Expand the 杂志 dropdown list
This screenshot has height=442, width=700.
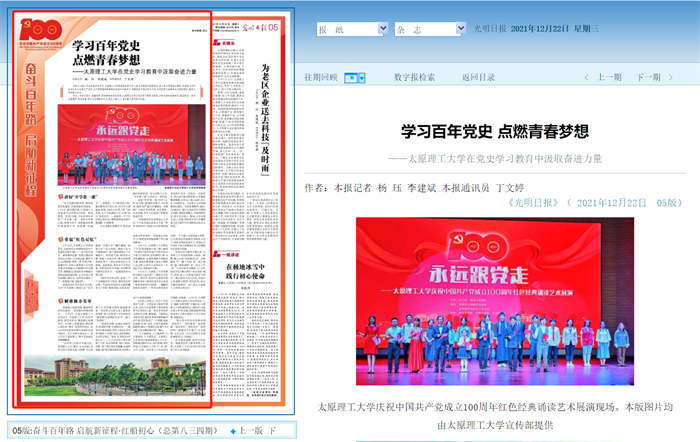point(459,30)
